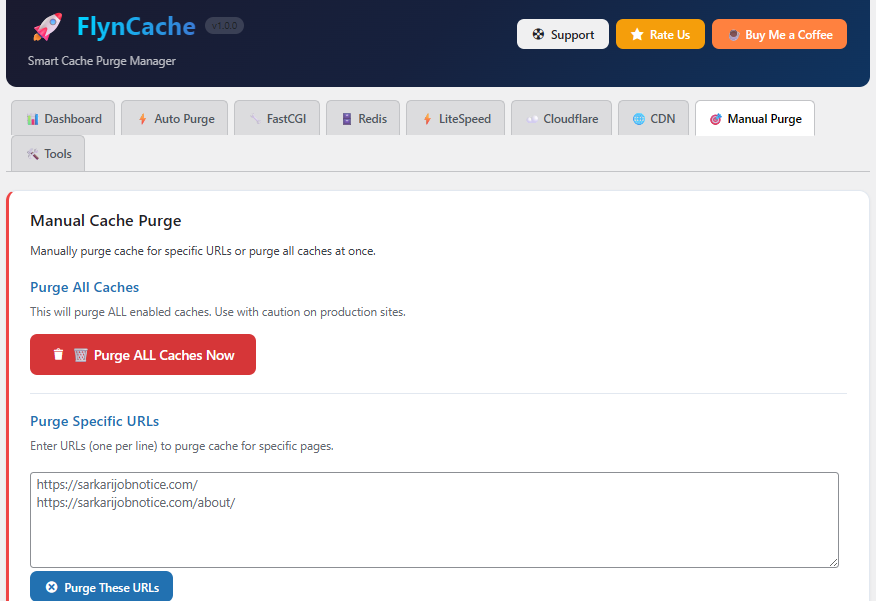Click the Dashboard bar chart icon
Image resolution: width=876 pixels, height=601 pixels.
(x=32, y=119)
